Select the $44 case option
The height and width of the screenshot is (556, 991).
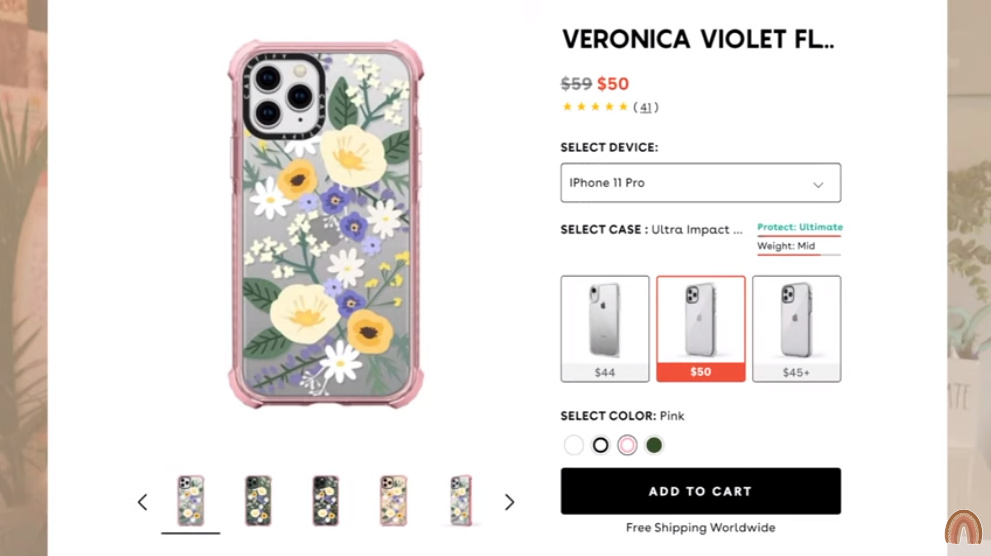(605, 328)
